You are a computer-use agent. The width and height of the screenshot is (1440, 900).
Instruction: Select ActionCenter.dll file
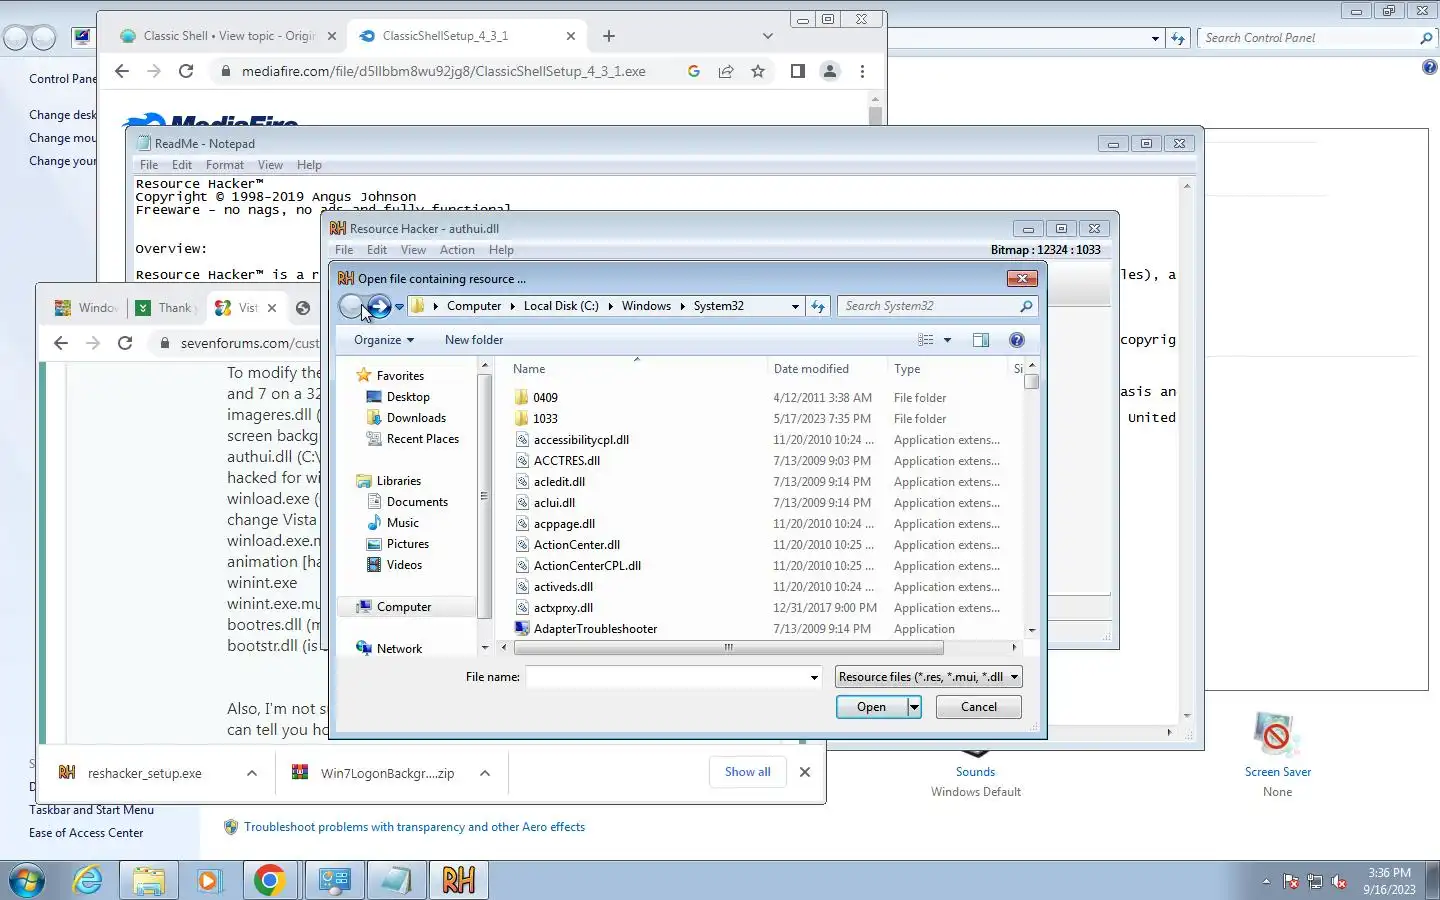tap(577, 545)
